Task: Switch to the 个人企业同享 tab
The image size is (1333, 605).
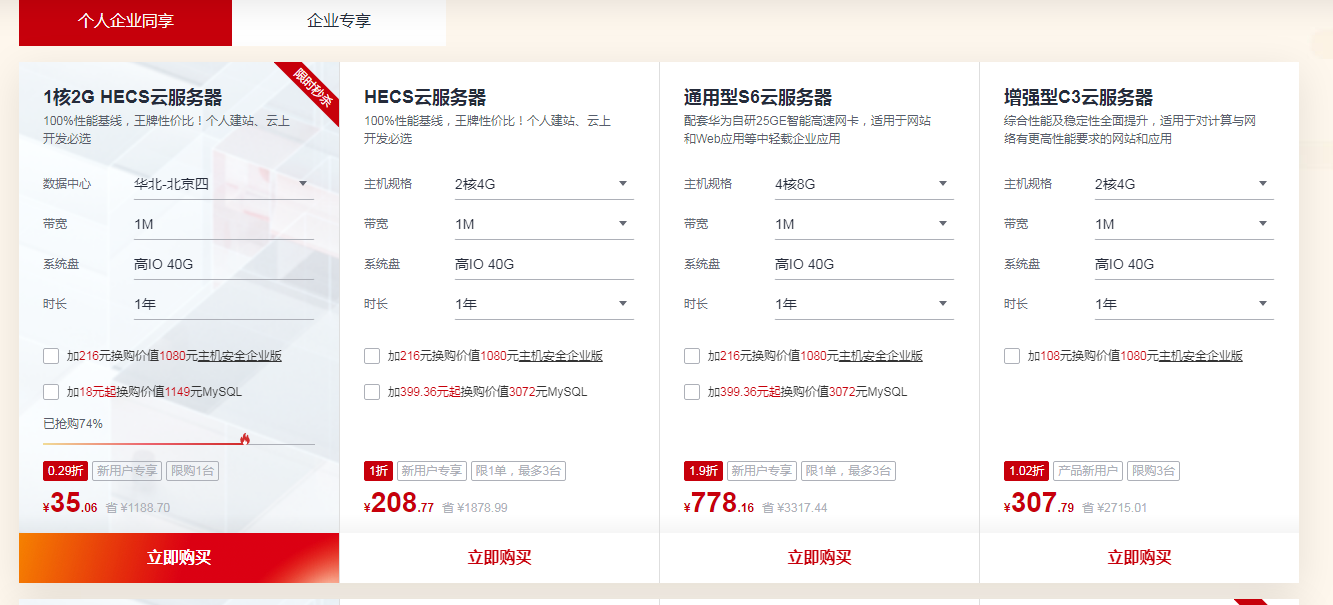Action: pyautogui.click(x=125, y=20)
